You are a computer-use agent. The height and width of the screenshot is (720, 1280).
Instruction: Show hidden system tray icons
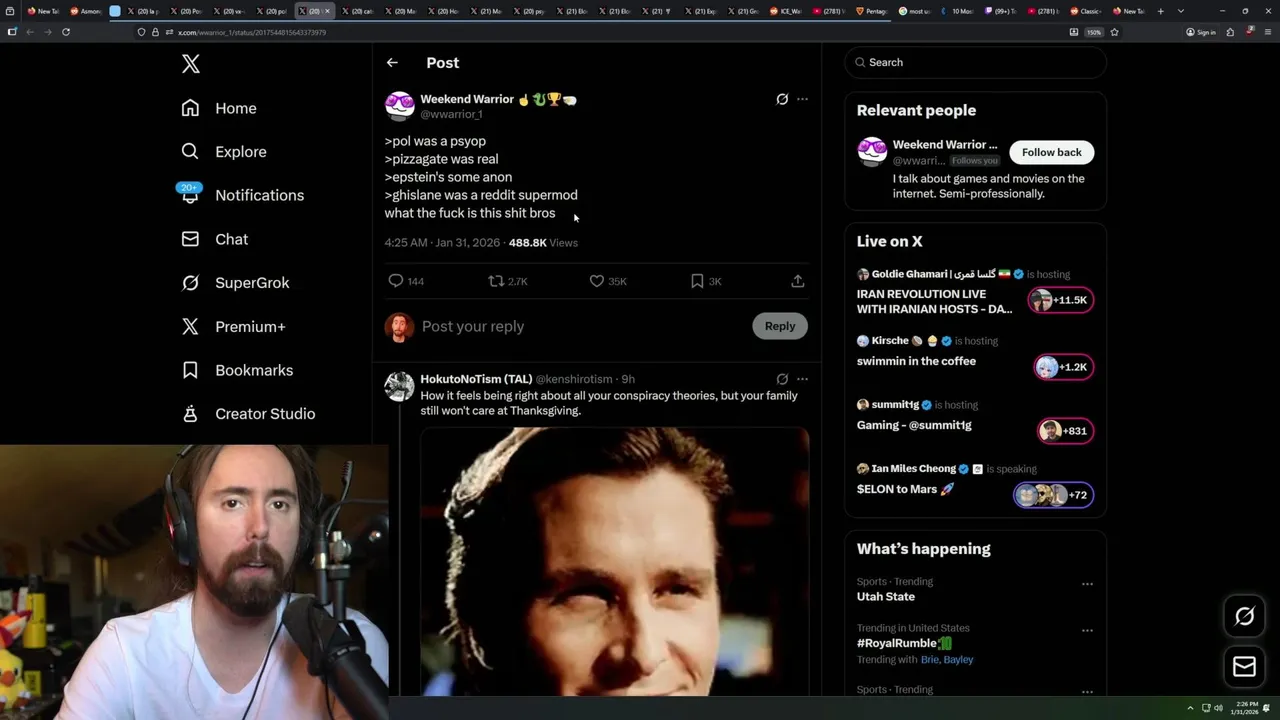coord(1190,708)
